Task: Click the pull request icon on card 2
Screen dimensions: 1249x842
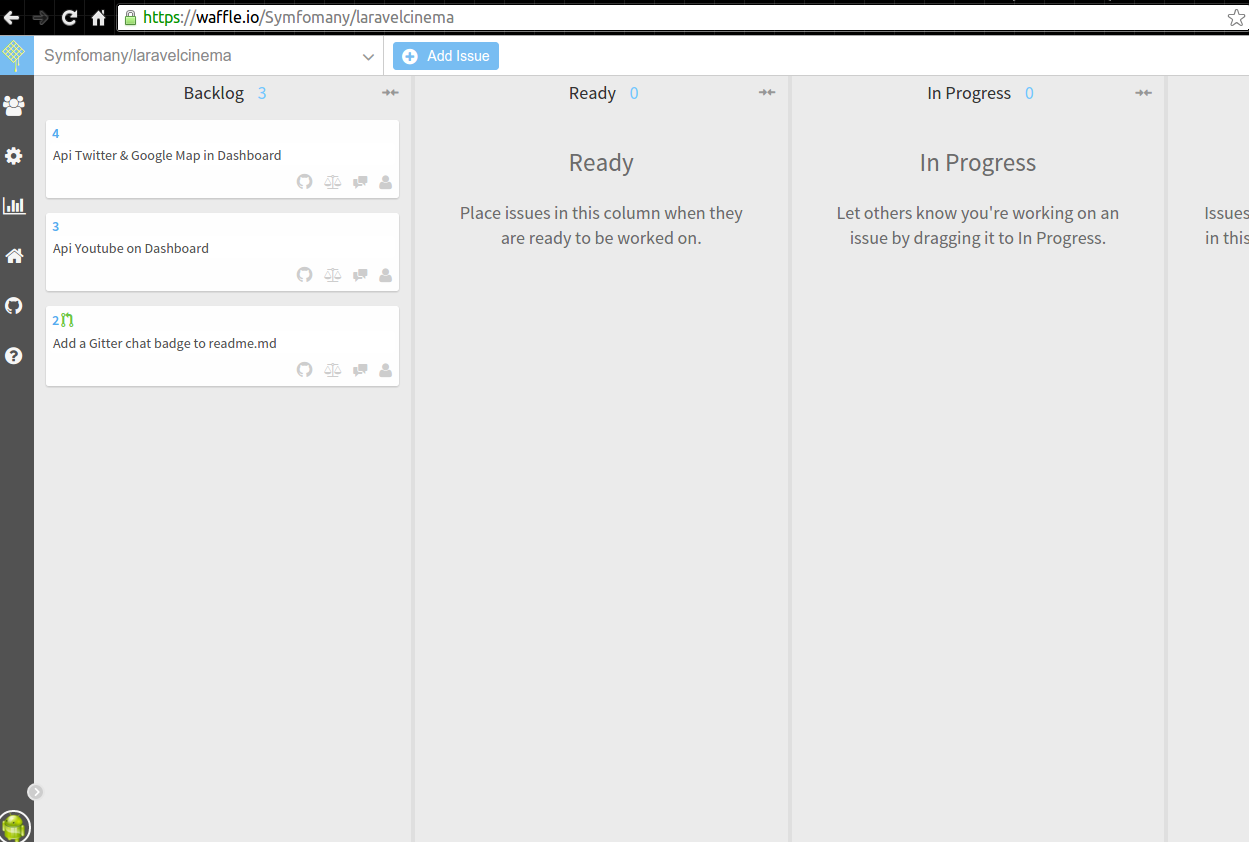Action: point(67,320)
